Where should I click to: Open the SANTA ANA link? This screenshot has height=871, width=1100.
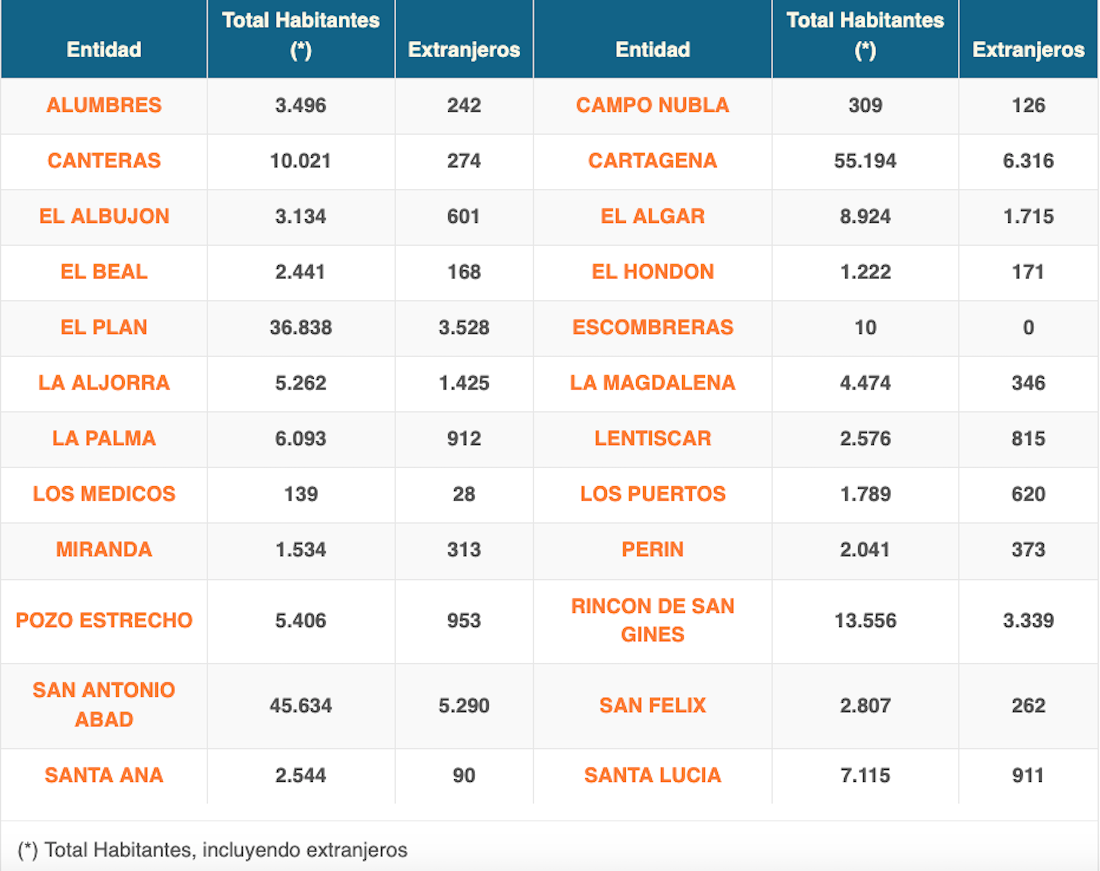(104, 775)
